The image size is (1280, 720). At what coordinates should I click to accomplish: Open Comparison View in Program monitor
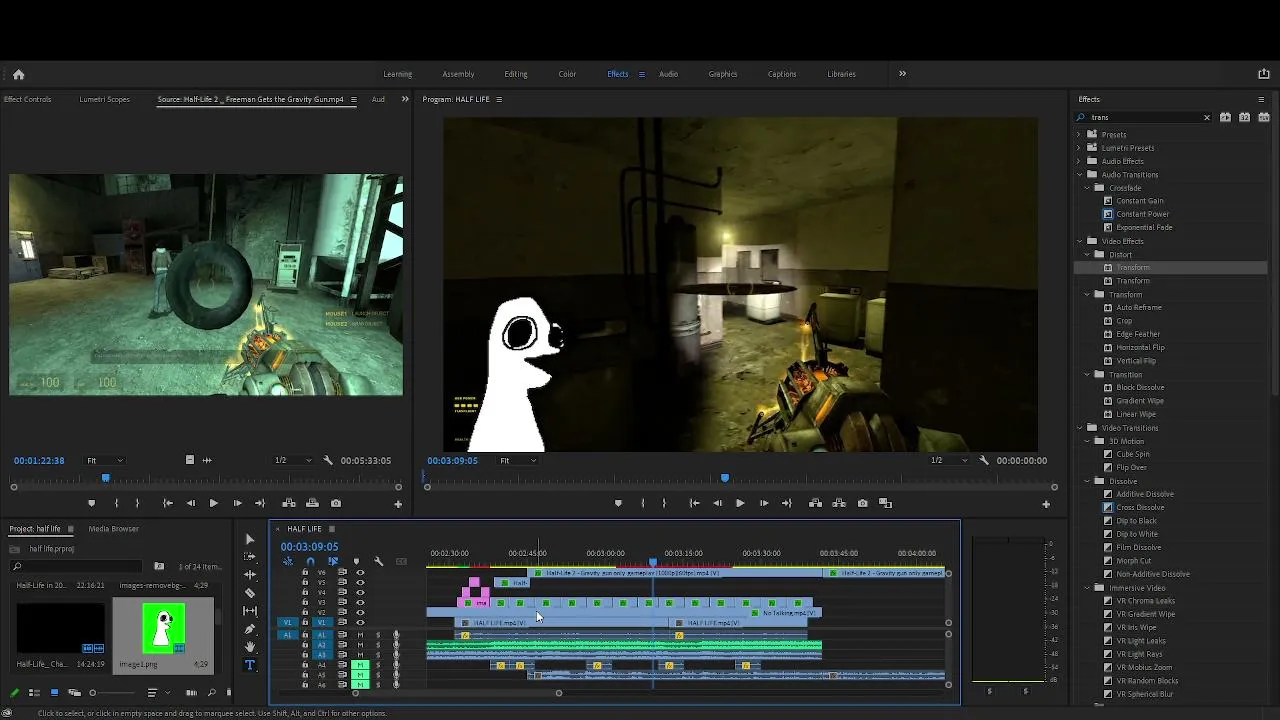pos(885,503)
